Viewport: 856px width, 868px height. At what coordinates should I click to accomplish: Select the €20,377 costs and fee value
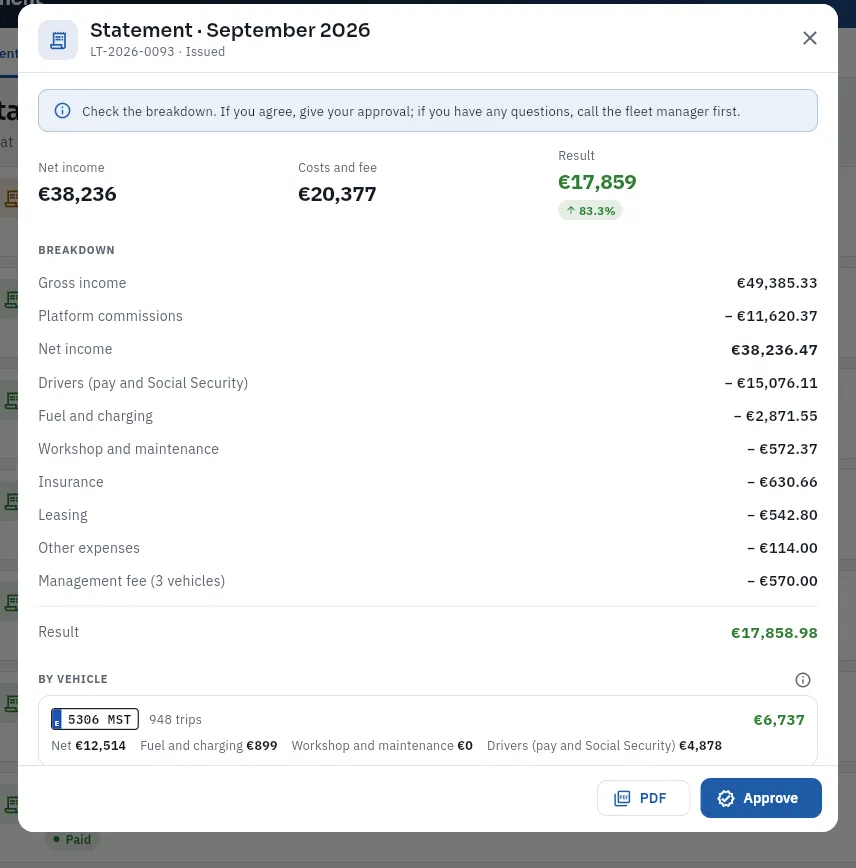337,194
